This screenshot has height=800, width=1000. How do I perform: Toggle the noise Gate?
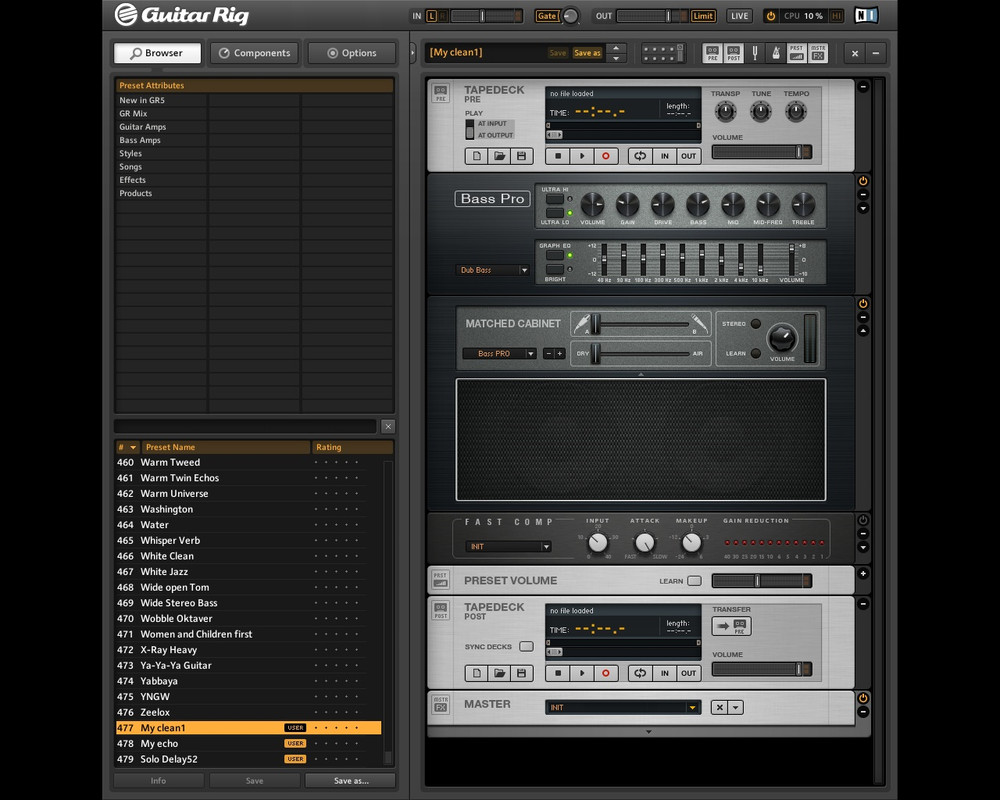tap(547, 16)
